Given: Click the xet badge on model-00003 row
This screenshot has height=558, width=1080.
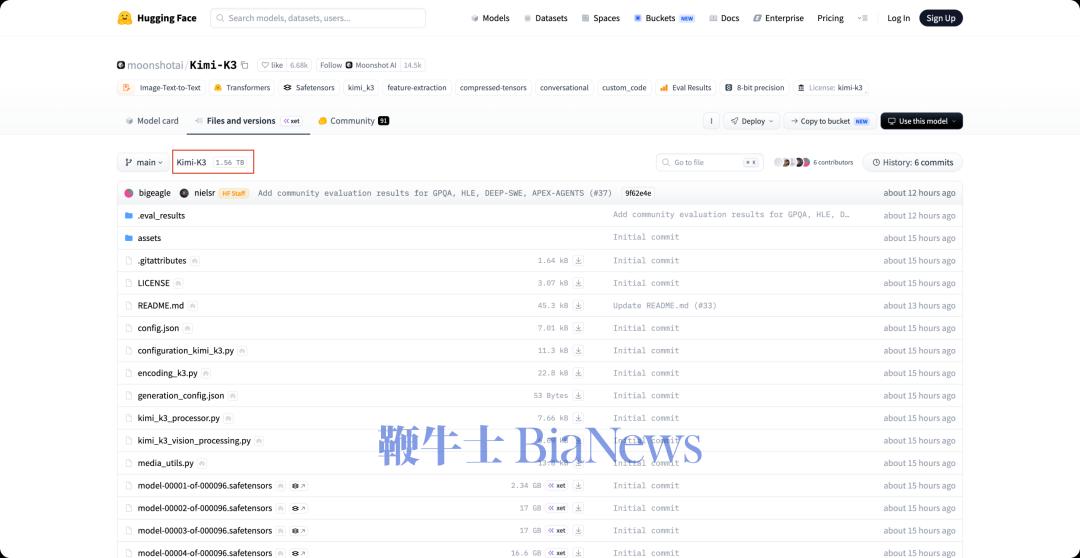Looking at the screenshot, I should pyautogui.click(x=557, y=530).
